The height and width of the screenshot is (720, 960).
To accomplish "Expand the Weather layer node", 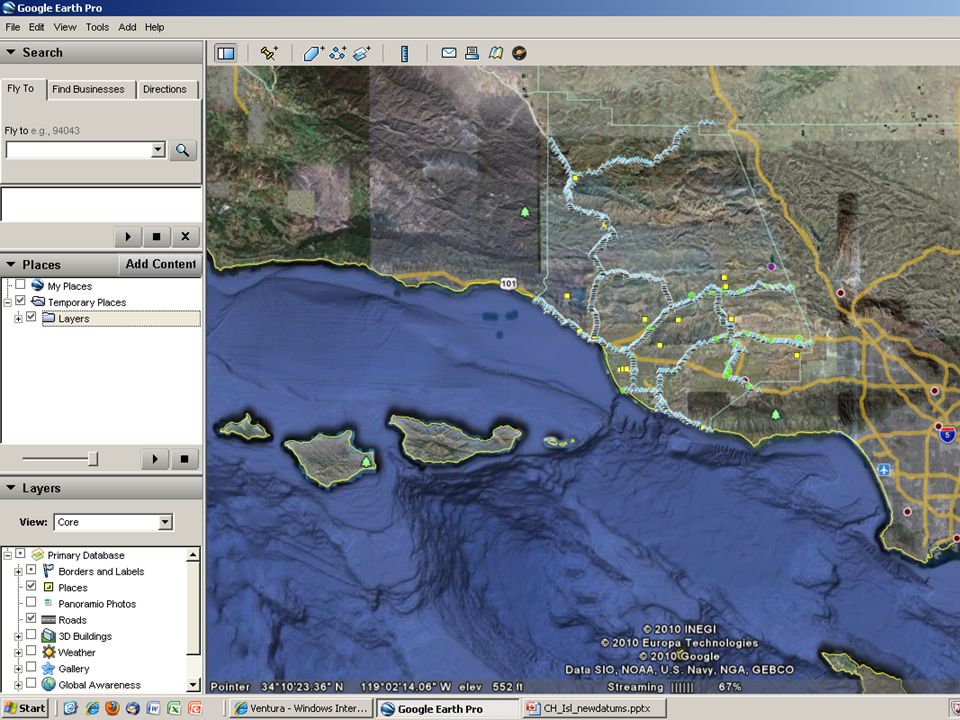I will pyautogui.click(x=18, y=653).
